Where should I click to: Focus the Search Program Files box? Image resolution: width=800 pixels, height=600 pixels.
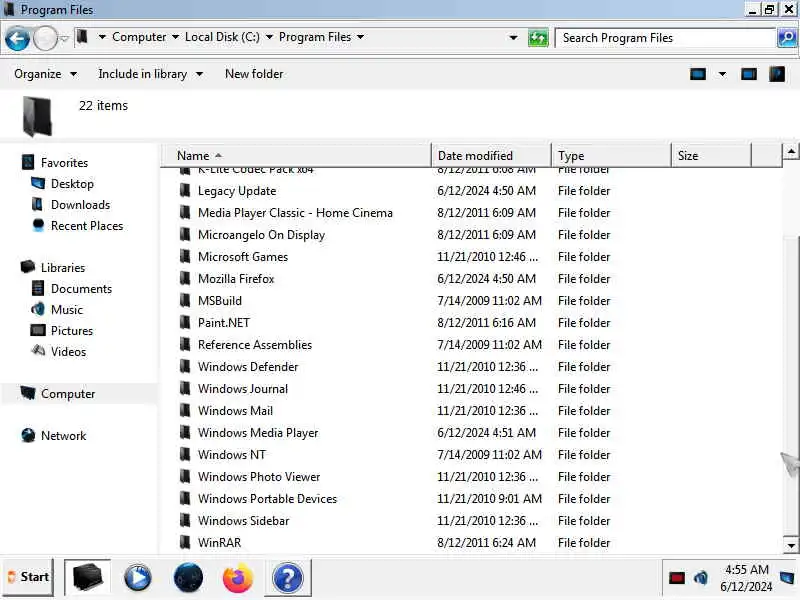point(665,38)
